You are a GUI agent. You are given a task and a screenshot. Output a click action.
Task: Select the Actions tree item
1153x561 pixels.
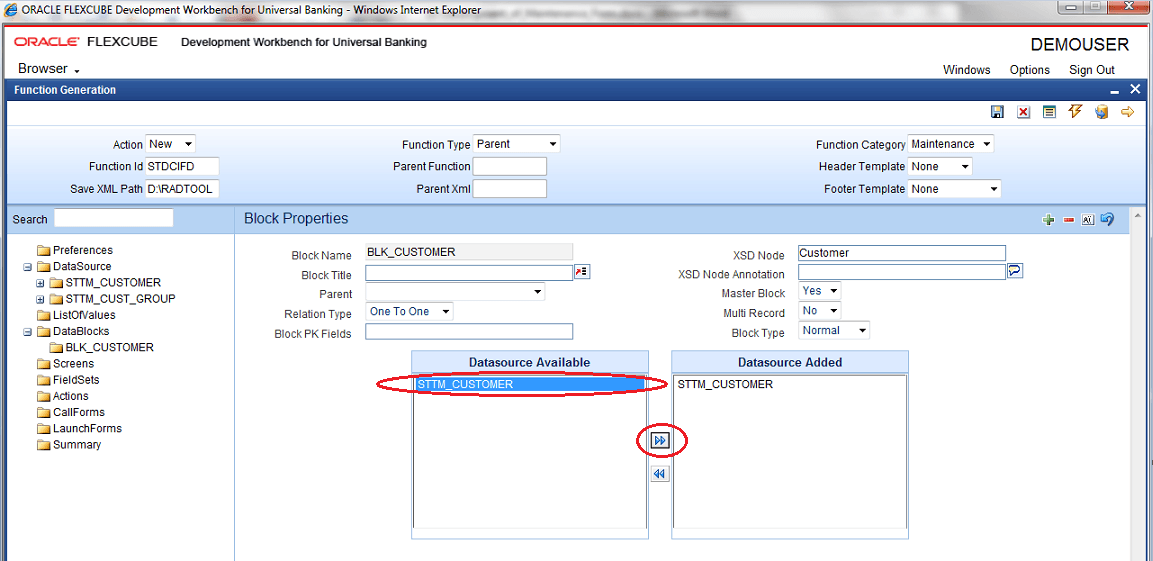coord(71,396)
